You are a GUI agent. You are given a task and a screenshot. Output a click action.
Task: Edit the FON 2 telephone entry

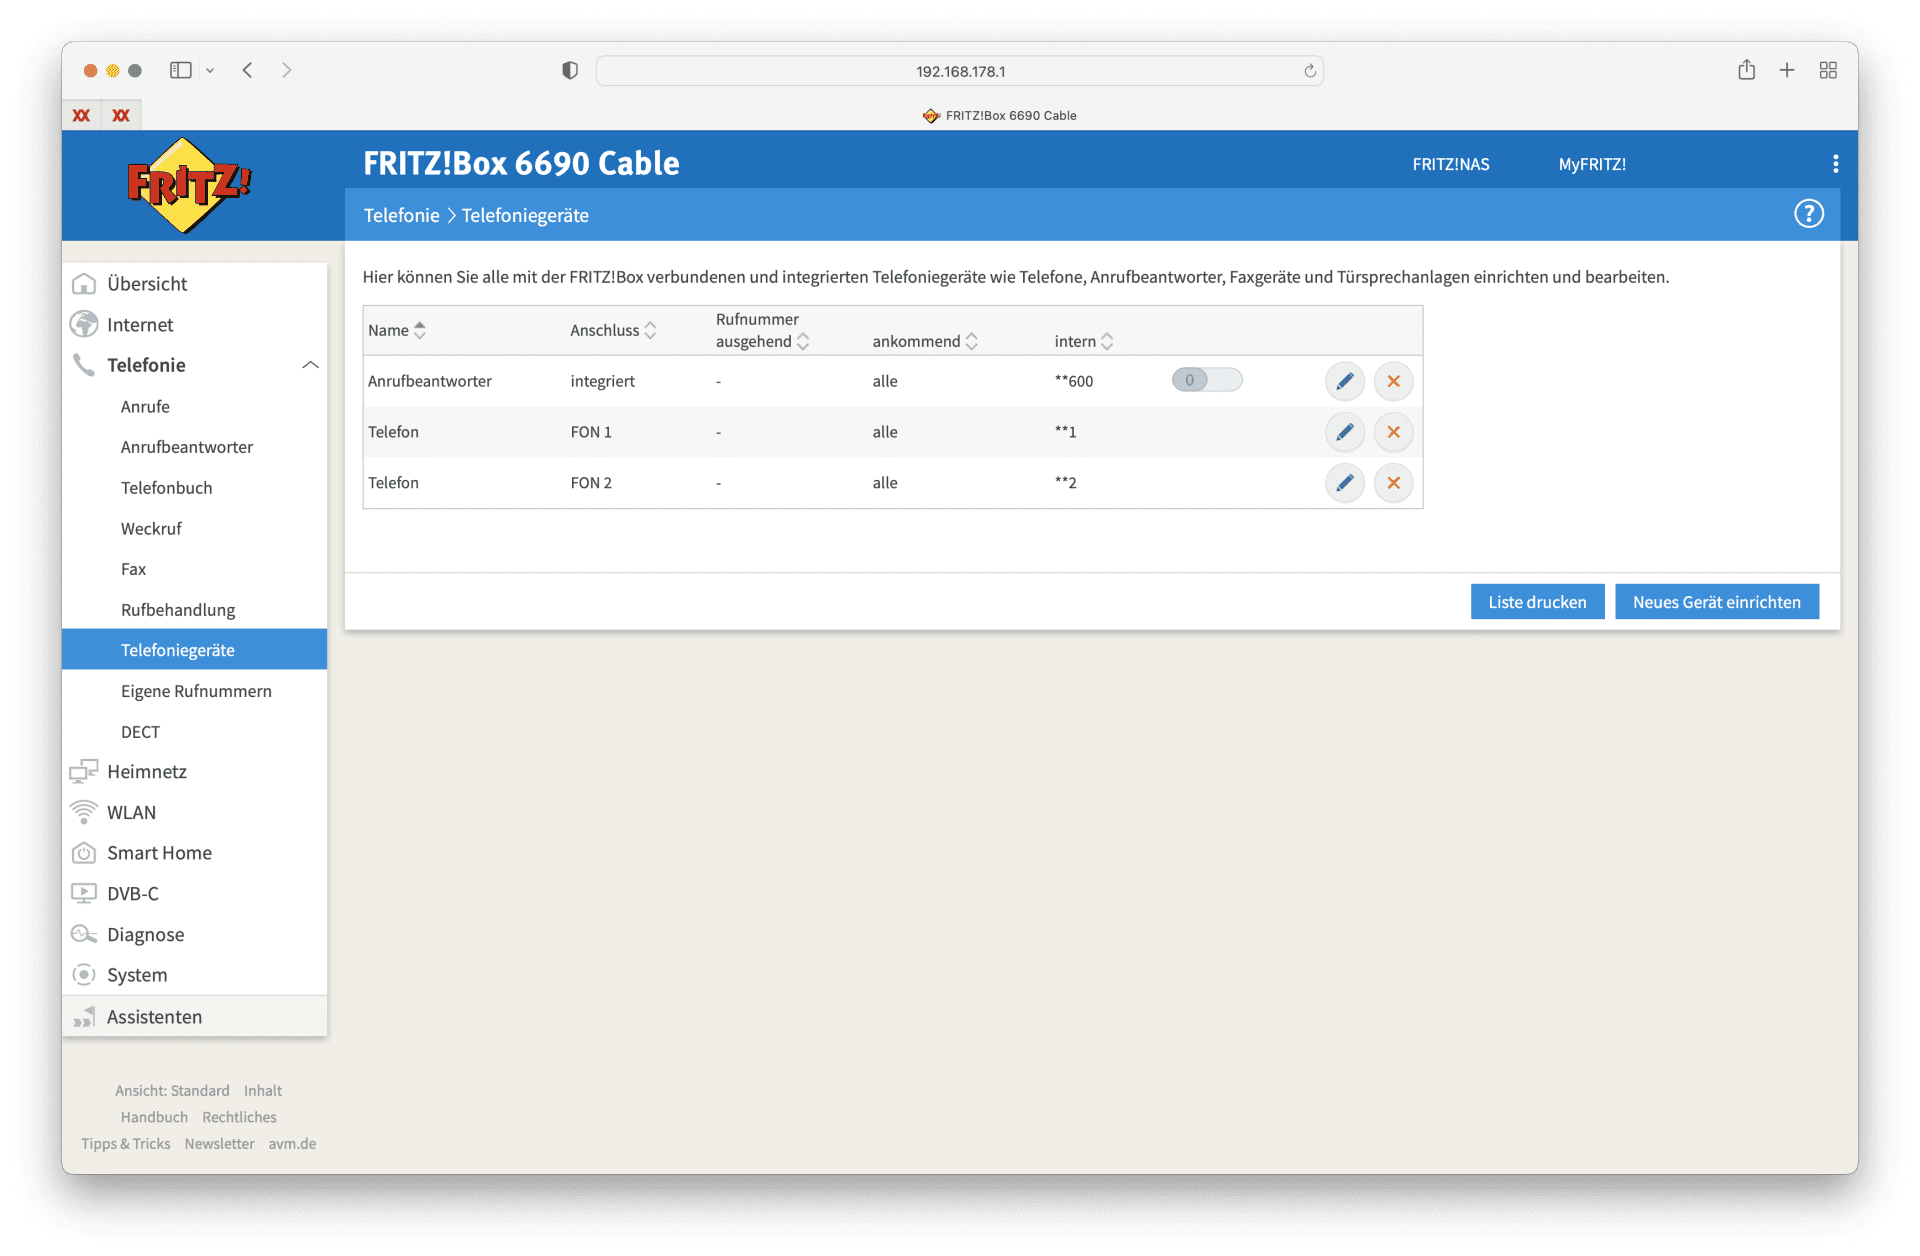tap(1345, 483)
